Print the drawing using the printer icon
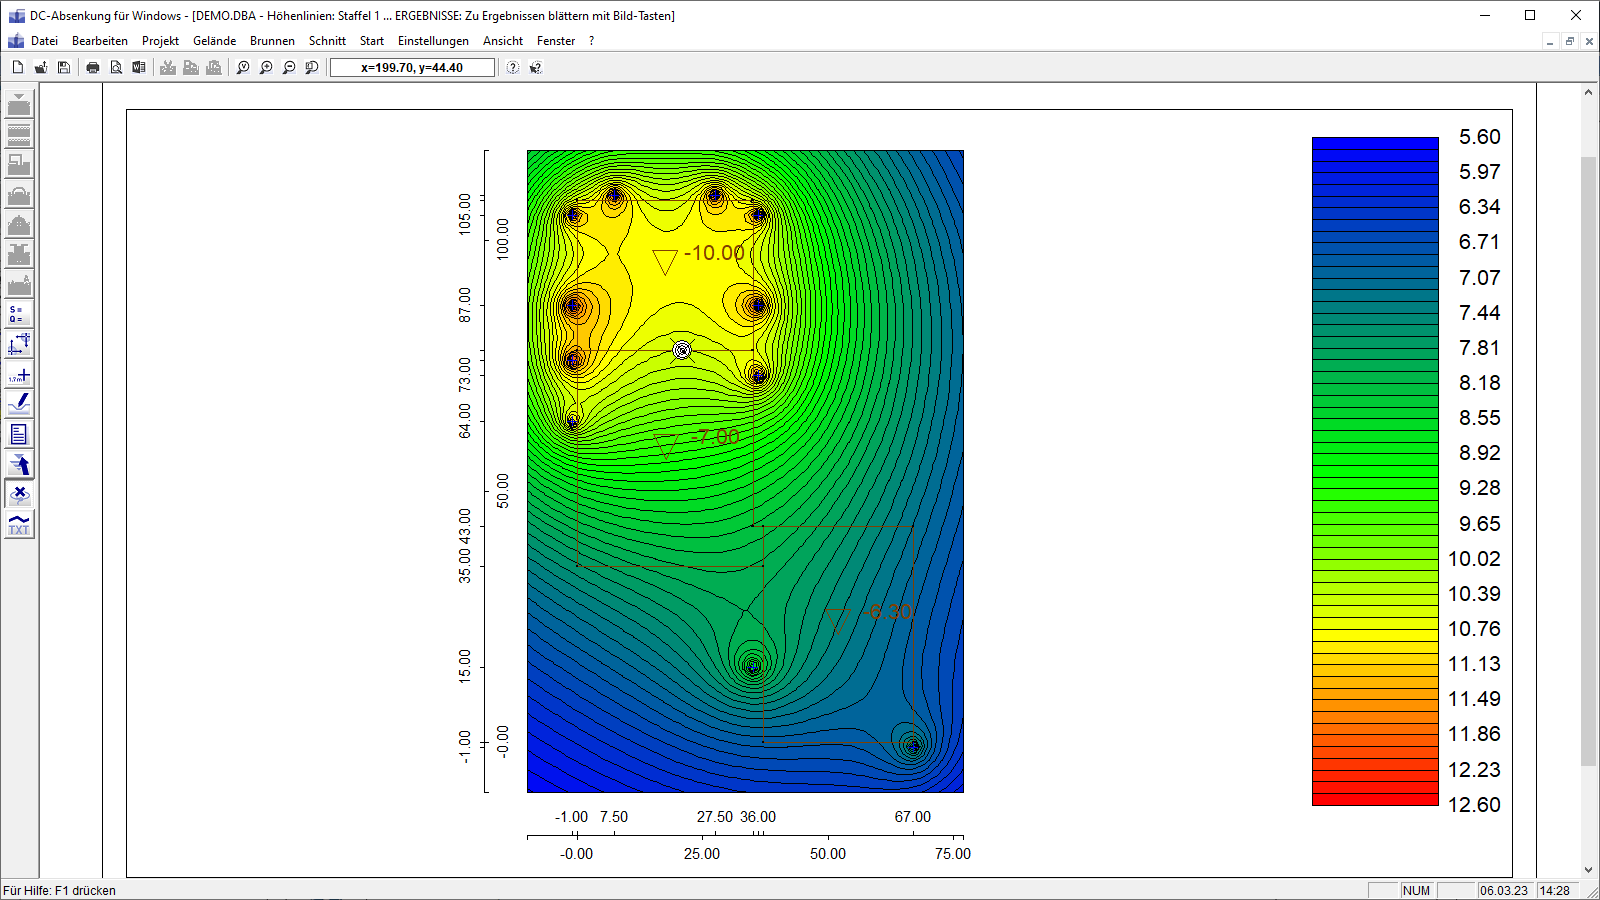 tap(93, 67)
